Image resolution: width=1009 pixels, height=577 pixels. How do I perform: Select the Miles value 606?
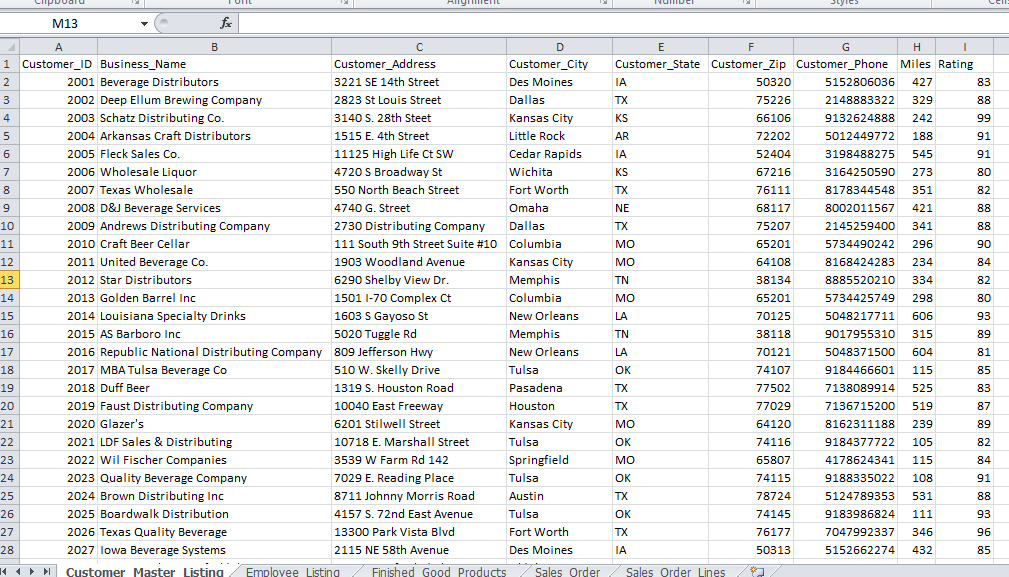pos(916,316)
